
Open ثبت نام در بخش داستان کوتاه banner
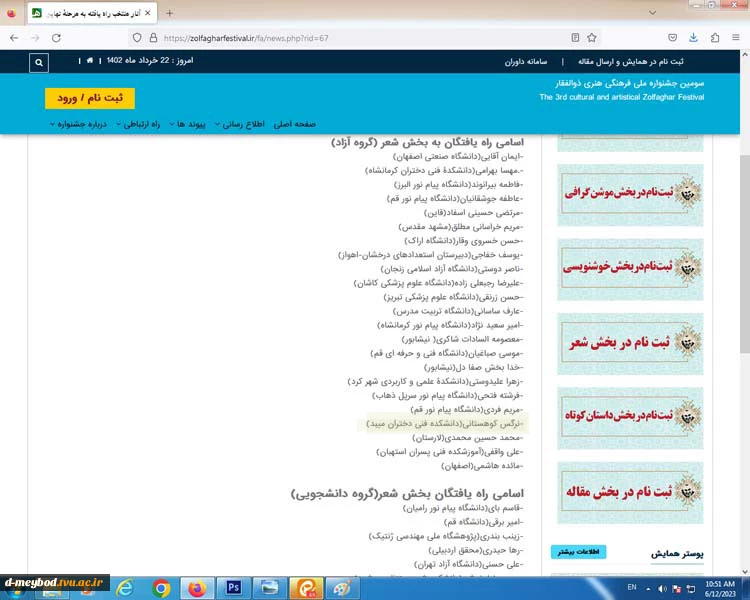tap(630, 418)
